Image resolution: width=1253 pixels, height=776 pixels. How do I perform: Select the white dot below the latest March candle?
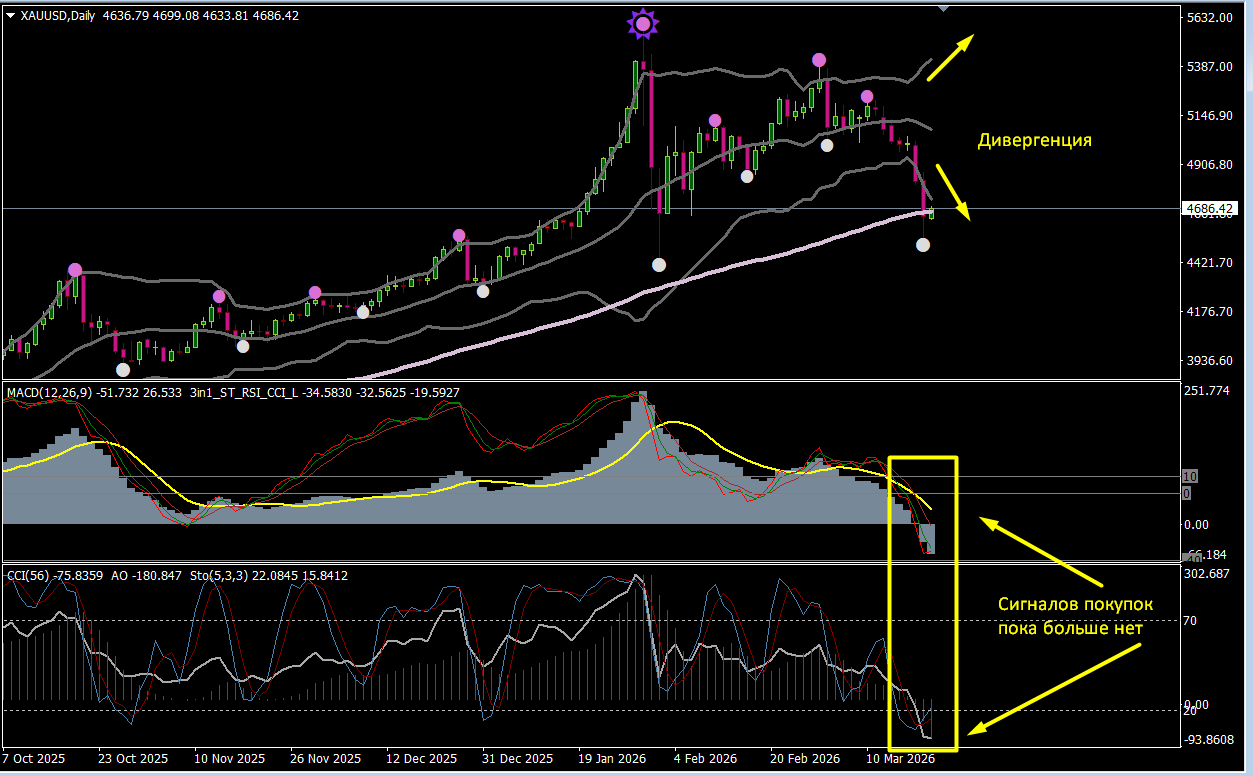point(923,245)
